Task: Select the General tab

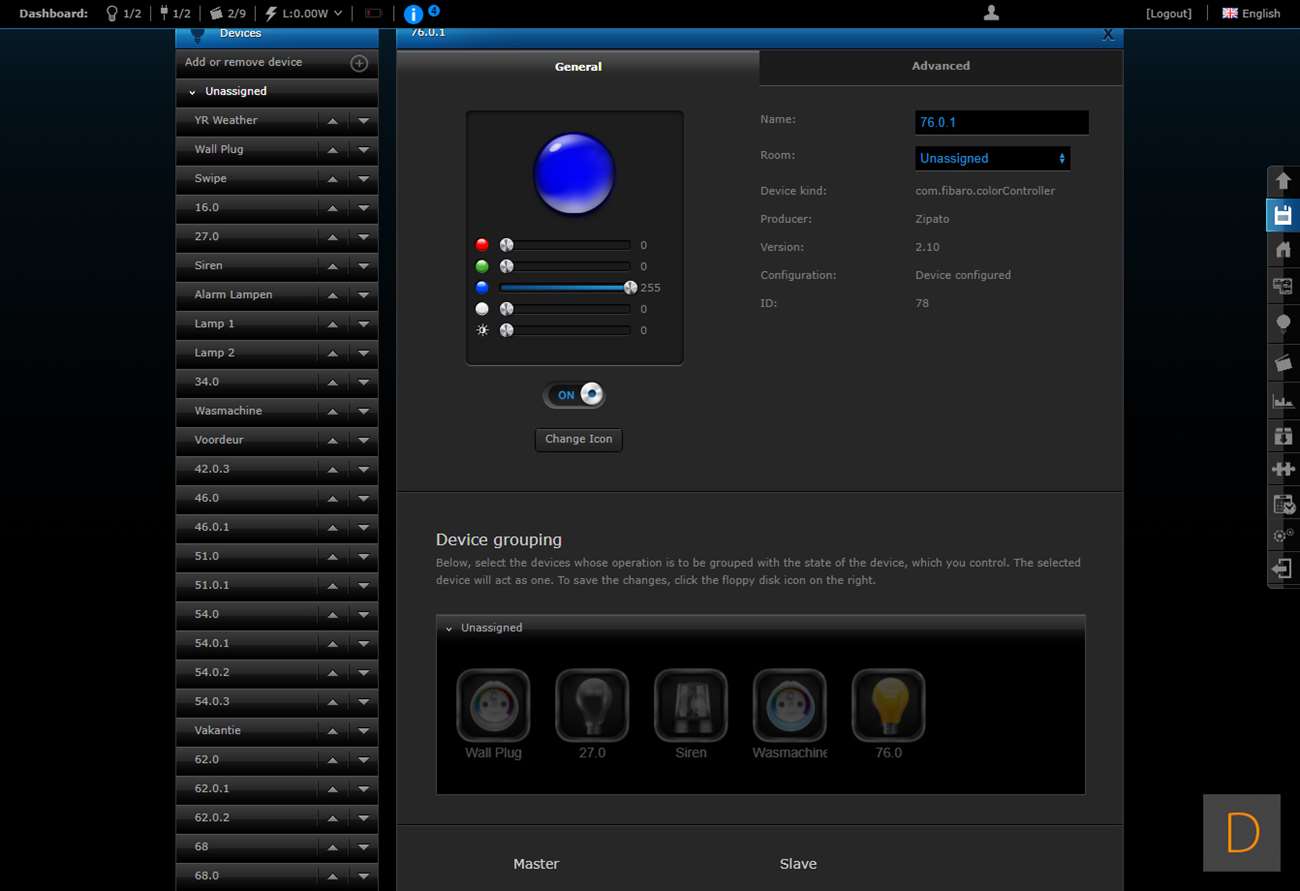Action: (x=578, y=67)
